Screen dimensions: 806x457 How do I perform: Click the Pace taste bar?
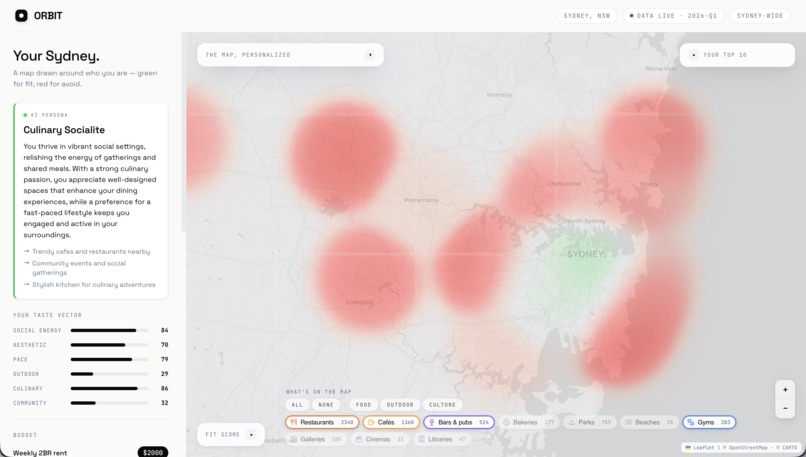pyautogui.click(x=109, y=359)
